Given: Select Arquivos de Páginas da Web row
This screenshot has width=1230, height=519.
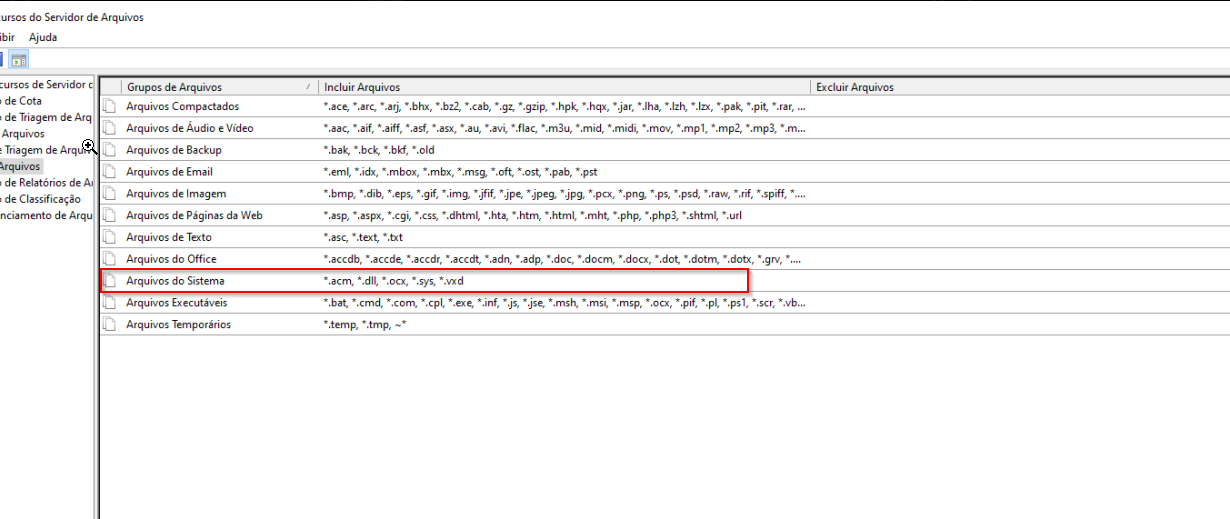Looking at the screenshot, I should click(194, 215).
